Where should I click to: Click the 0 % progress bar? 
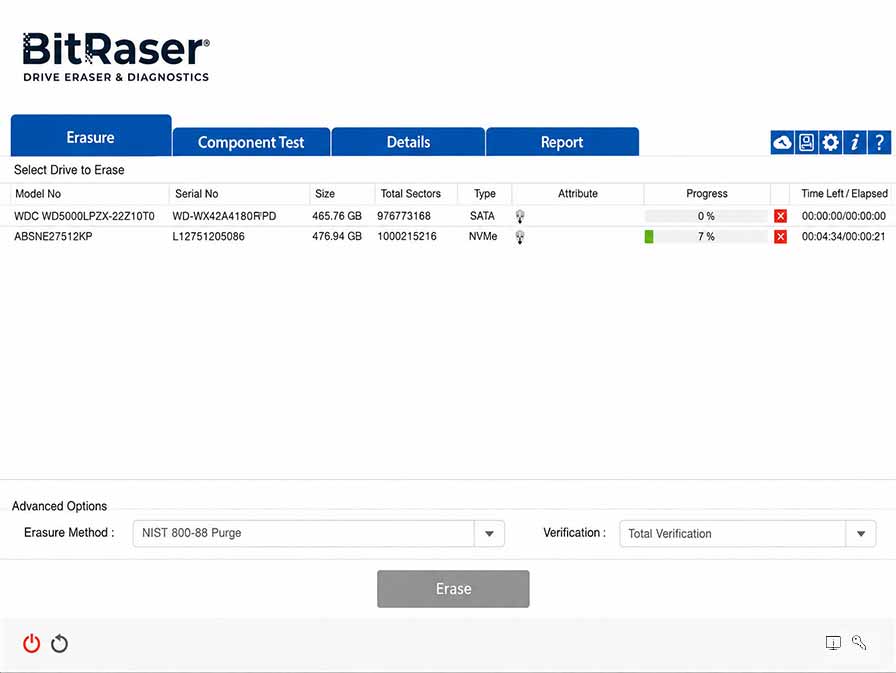pos(706,216)
